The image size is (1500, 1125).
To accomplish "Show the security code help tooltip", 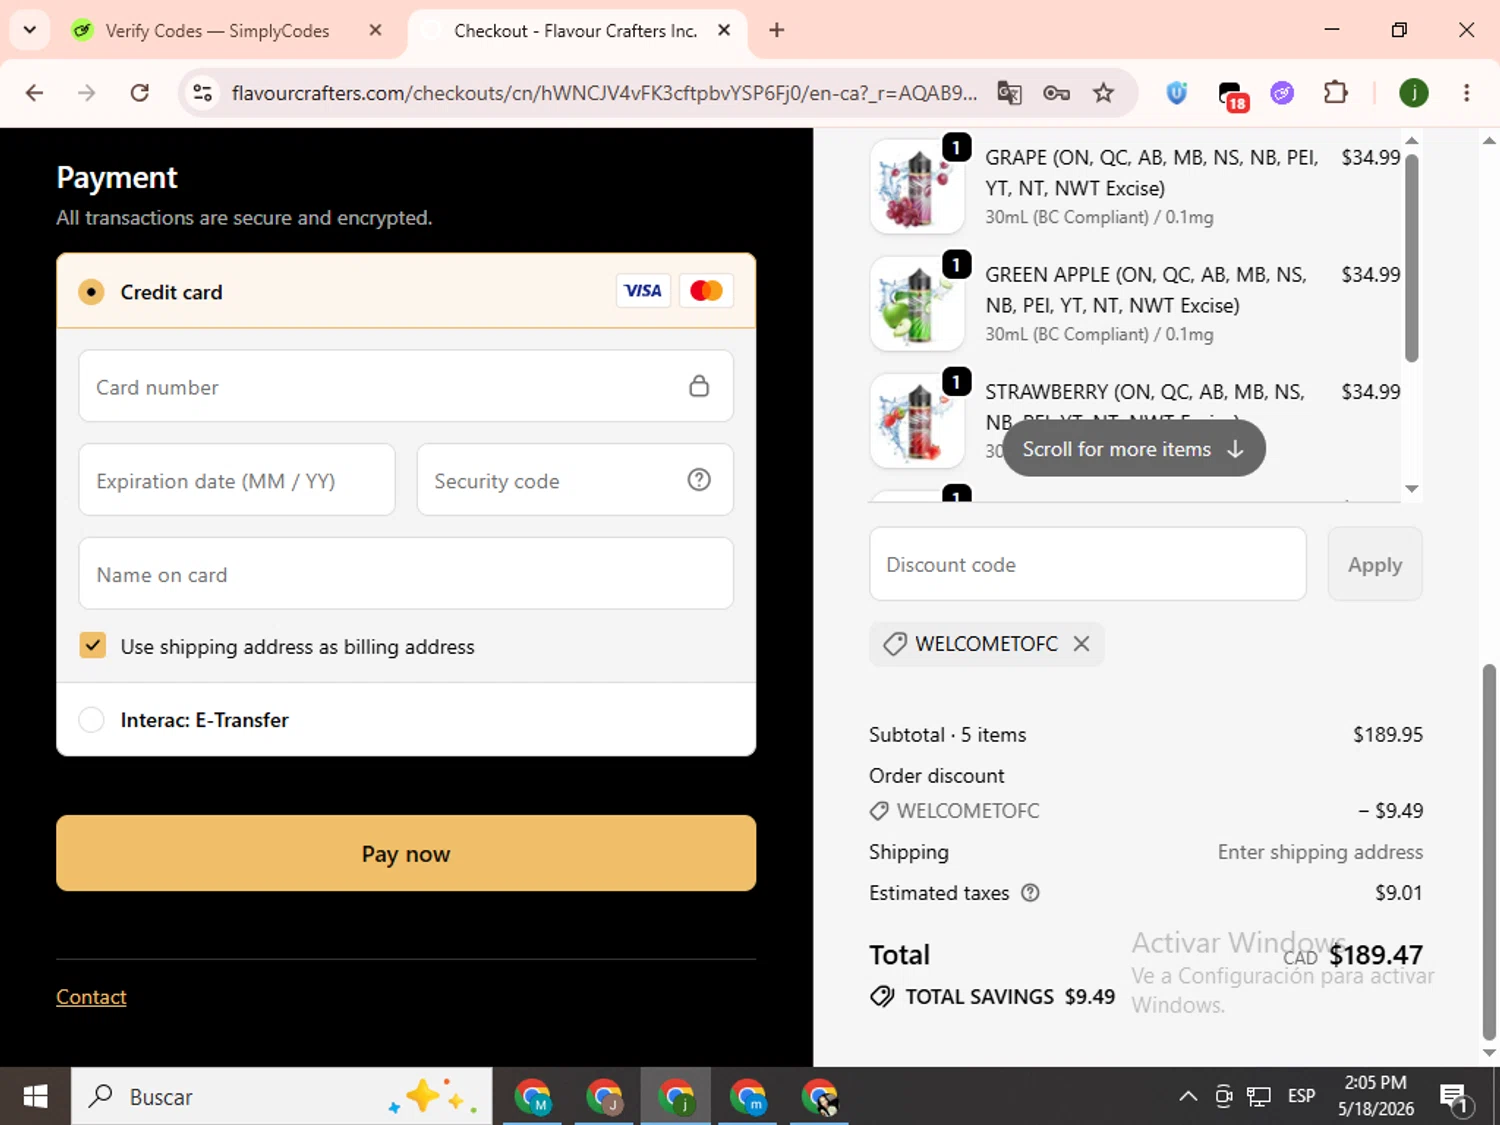I will pos(699,480).
